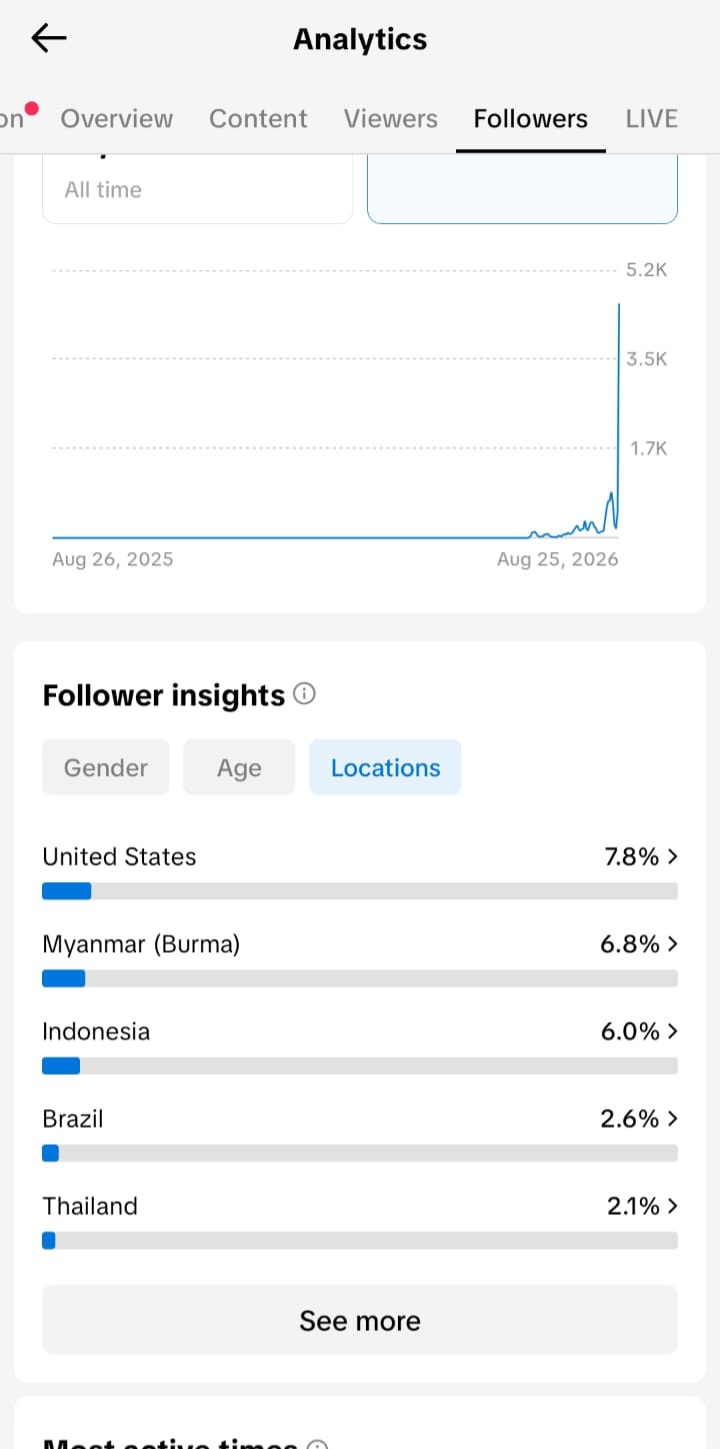This screenshot has height=1449, width=720.
Task: Go to the LIVE tab
Action: (x=652, y=119)
